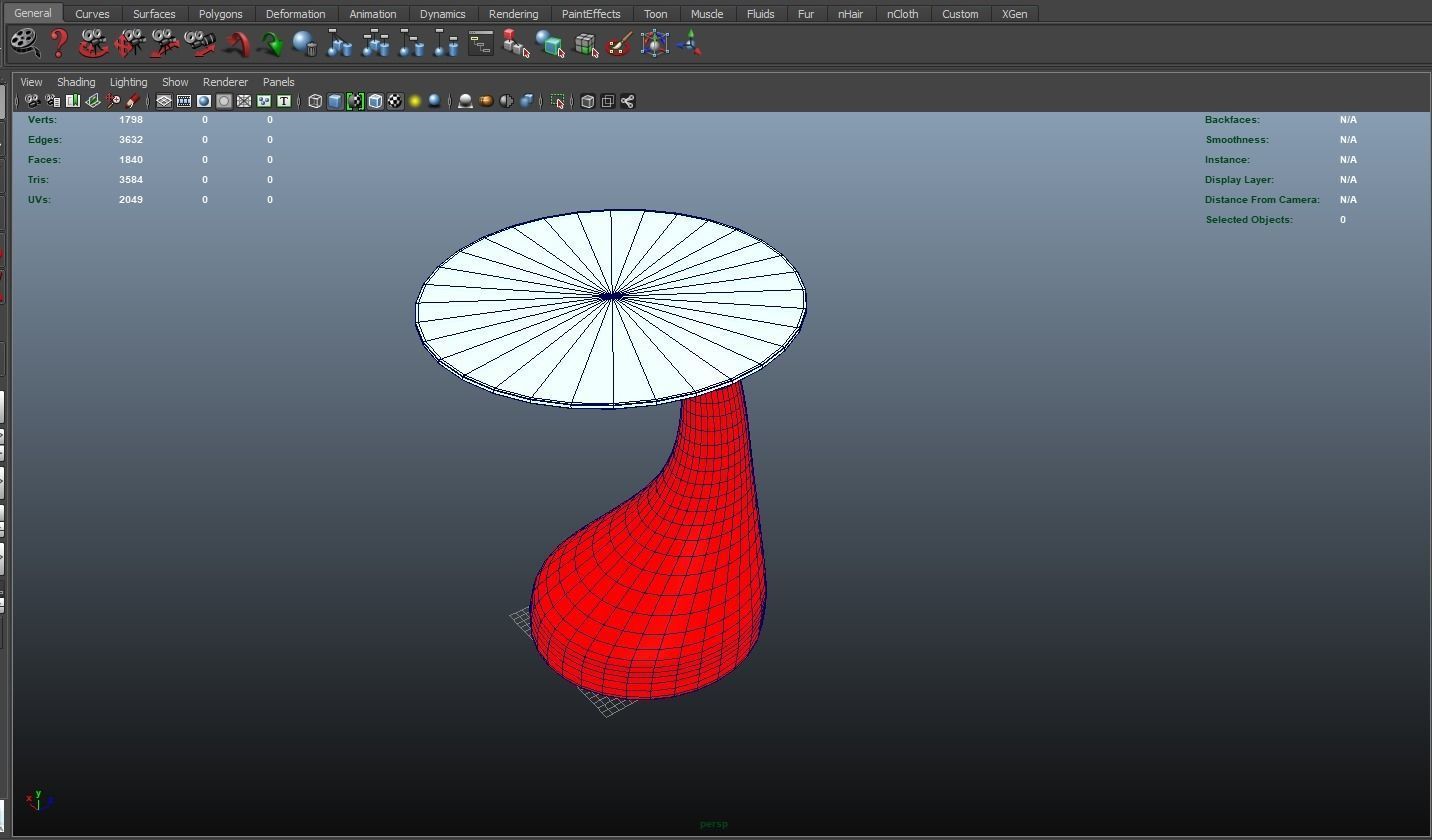1432x840 pixels.
Task: Open the Lighting menu
Action: (x=128, y=82)
